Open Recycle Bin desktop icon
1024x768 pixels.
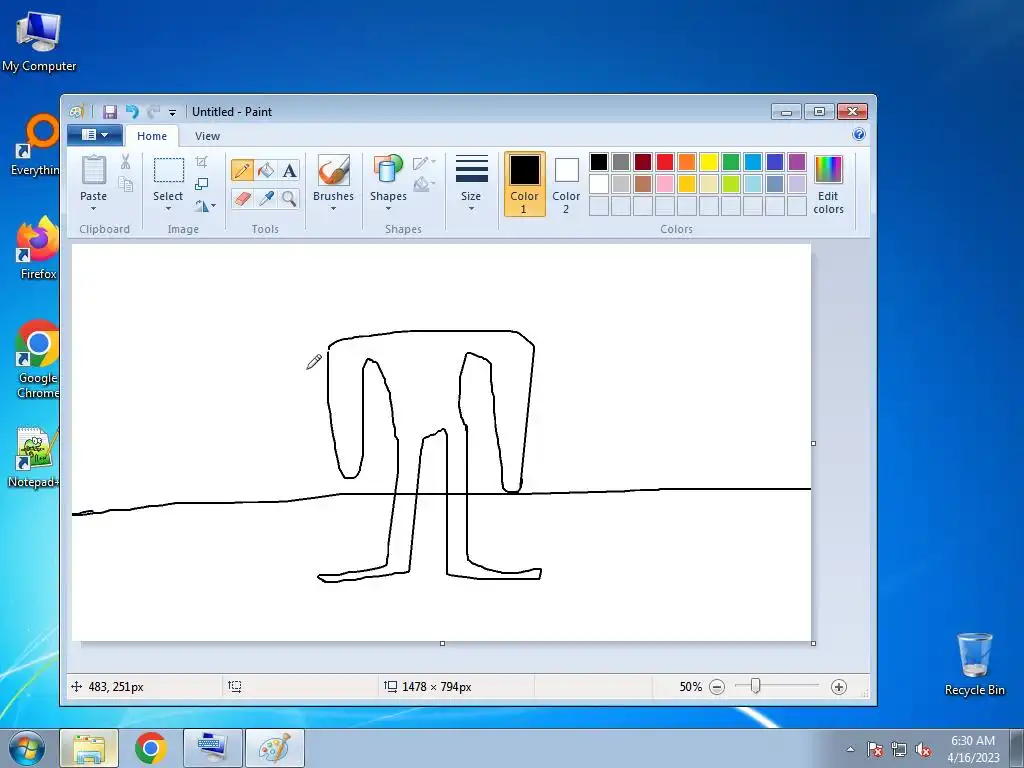click(974, 664)
